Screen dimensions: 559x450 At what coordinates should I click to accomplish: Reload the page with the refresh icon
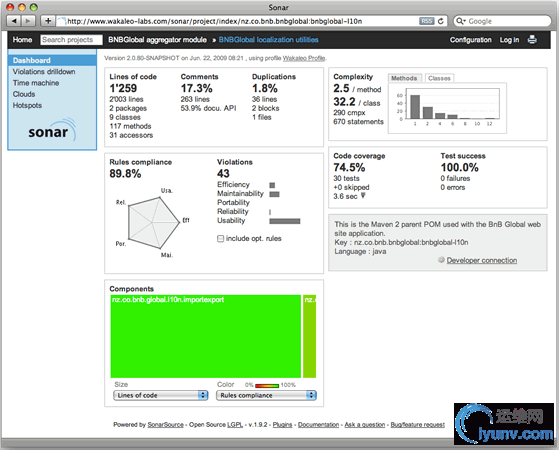(441, 21)
